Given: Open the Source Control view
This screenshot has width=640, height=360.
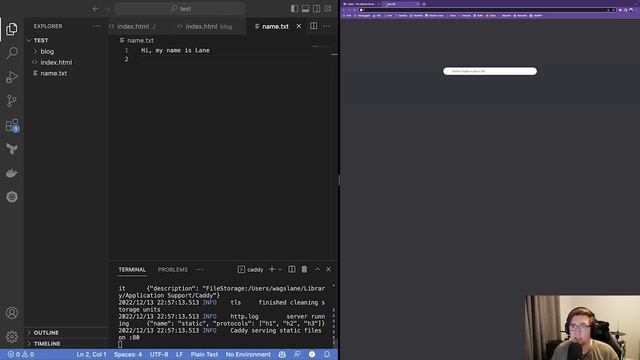Looking at the screenshot, I should [x=12, y=101].
